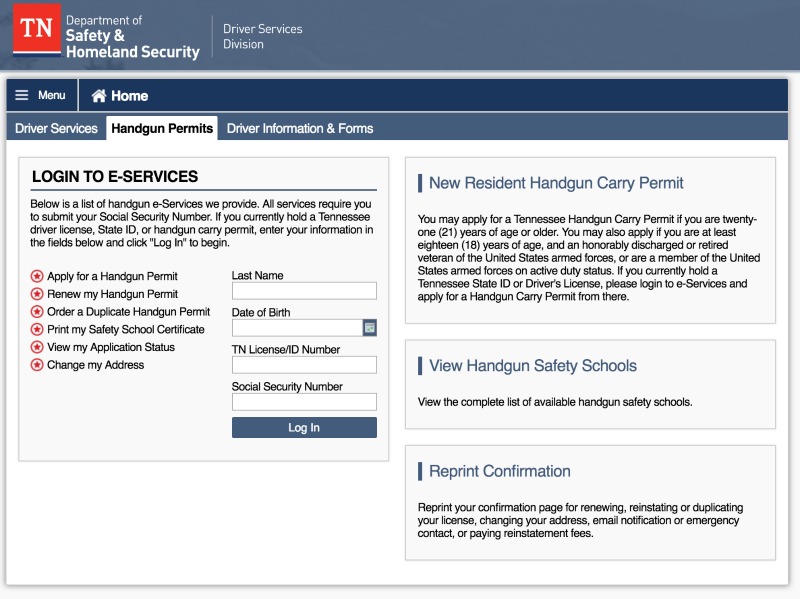Focus the TN License/ID Number field
This screenshot has height=599, width=800.
[x=304, y=365]
